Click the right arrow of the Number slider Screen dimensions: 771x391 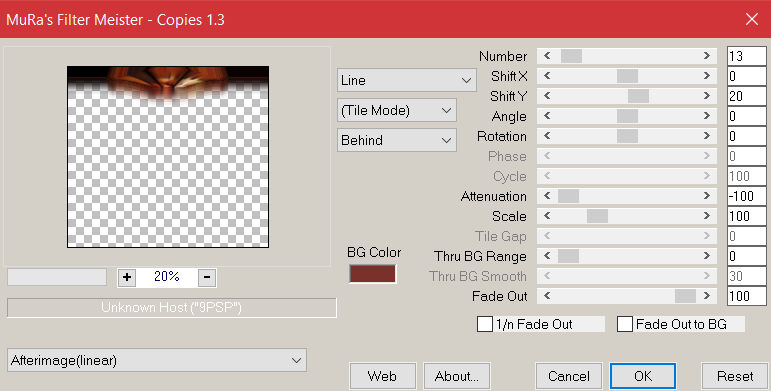(x=707, y=56)
